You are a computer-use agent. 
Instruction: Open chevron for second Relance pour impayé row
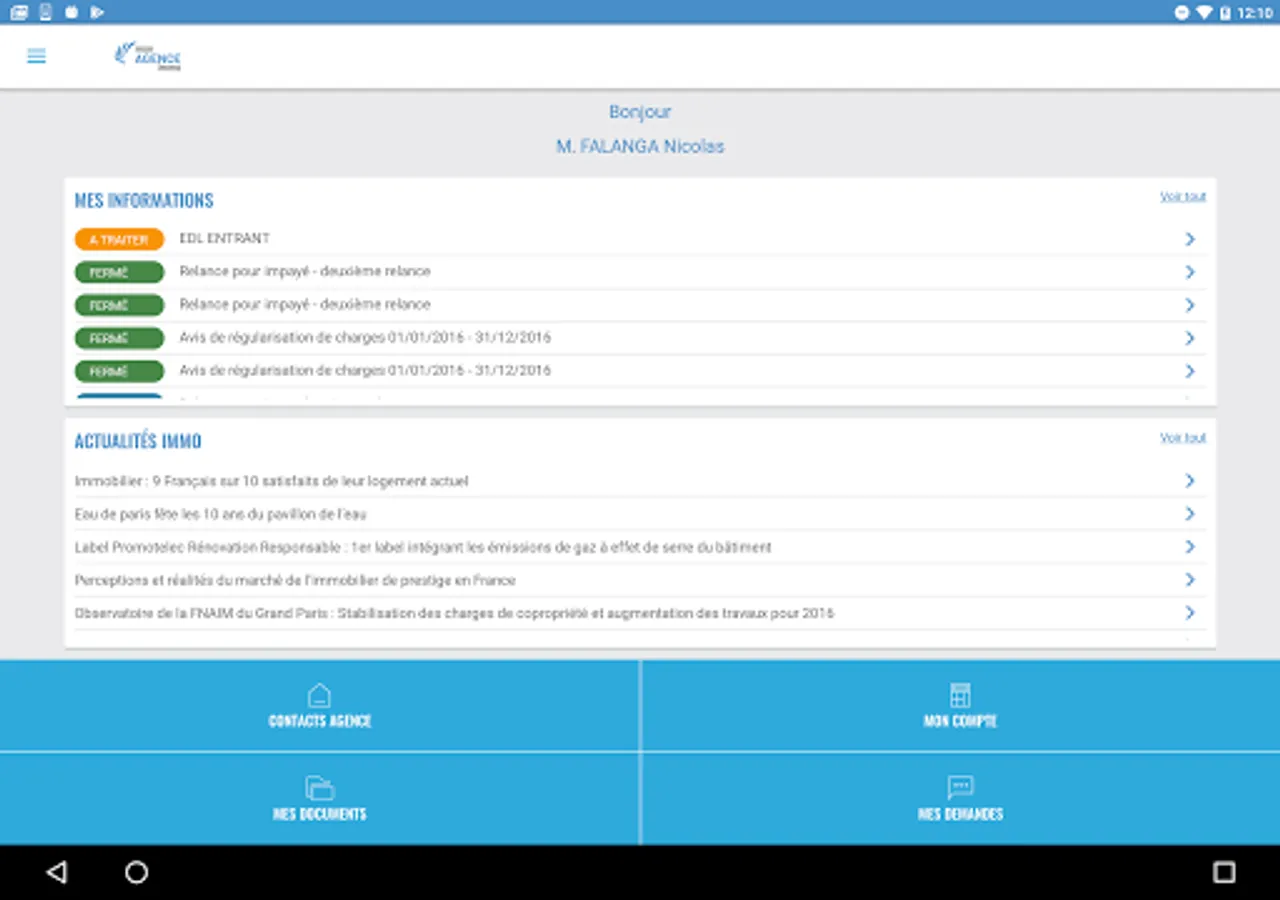click(x=1190, y=305)
